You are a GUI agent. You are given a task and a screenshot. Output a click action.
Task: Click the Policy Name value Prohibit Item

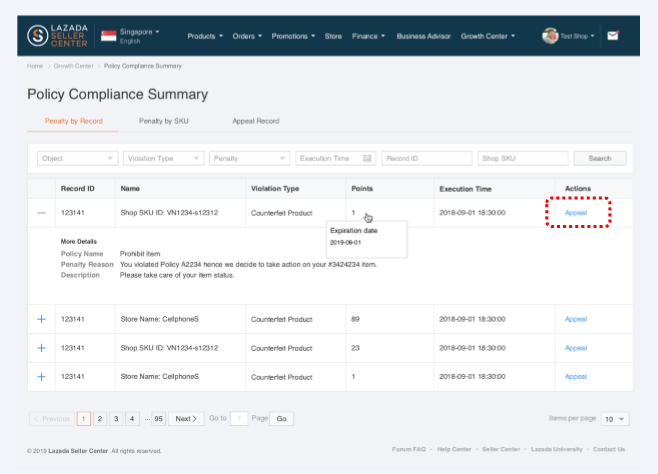[x=140, y=254]
